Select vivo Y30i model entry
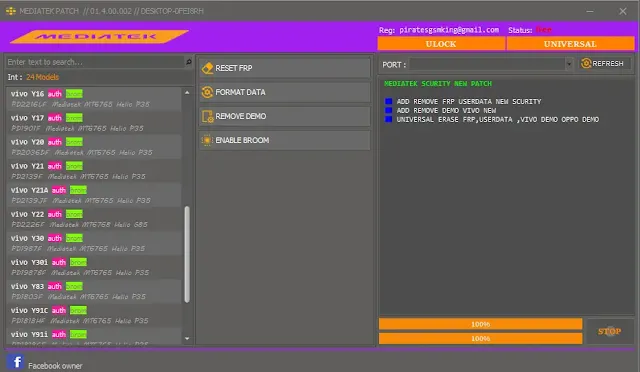This screenshot has width=640, height=372. (94, 267)
